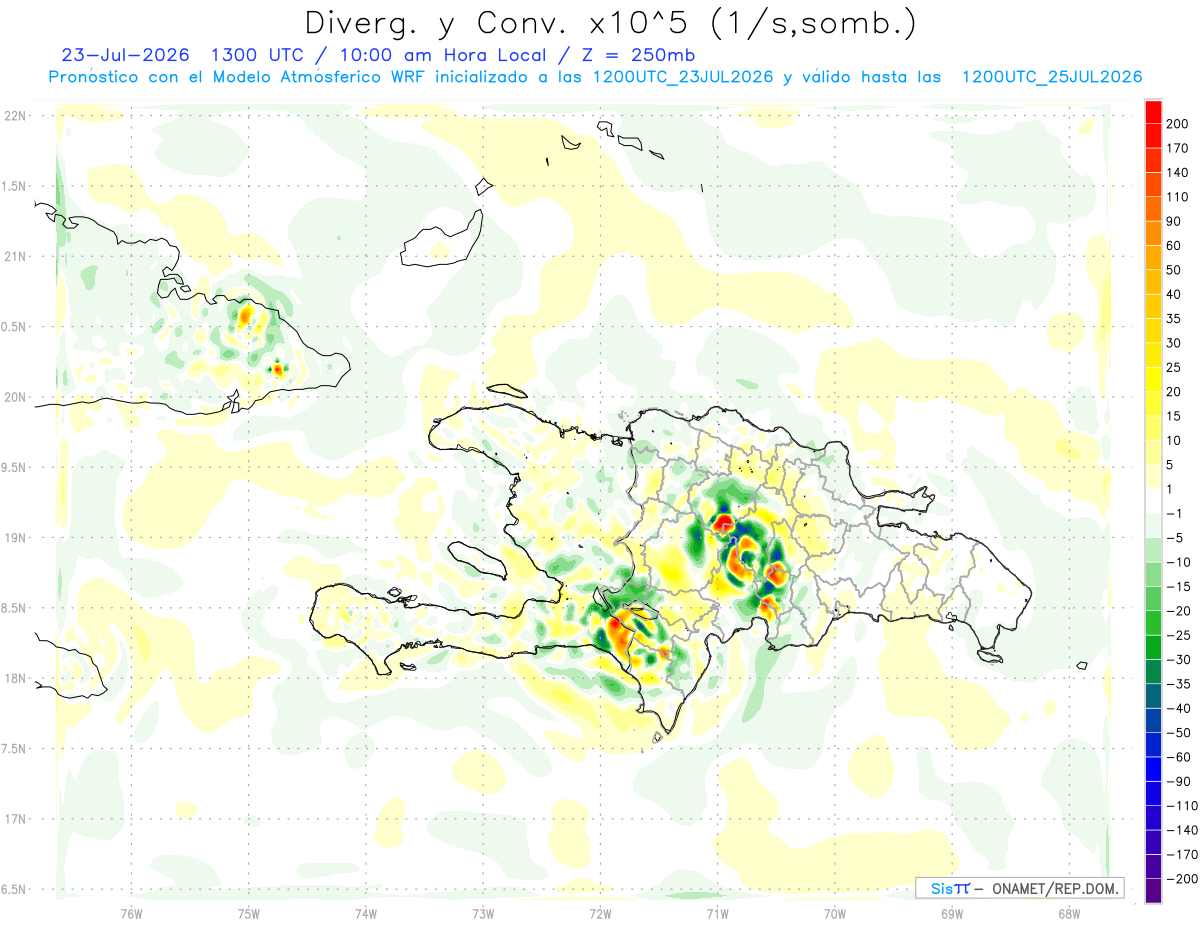The image size is (1200, 927).
Task: Click the latitude label "17N"
Action: 13,819
